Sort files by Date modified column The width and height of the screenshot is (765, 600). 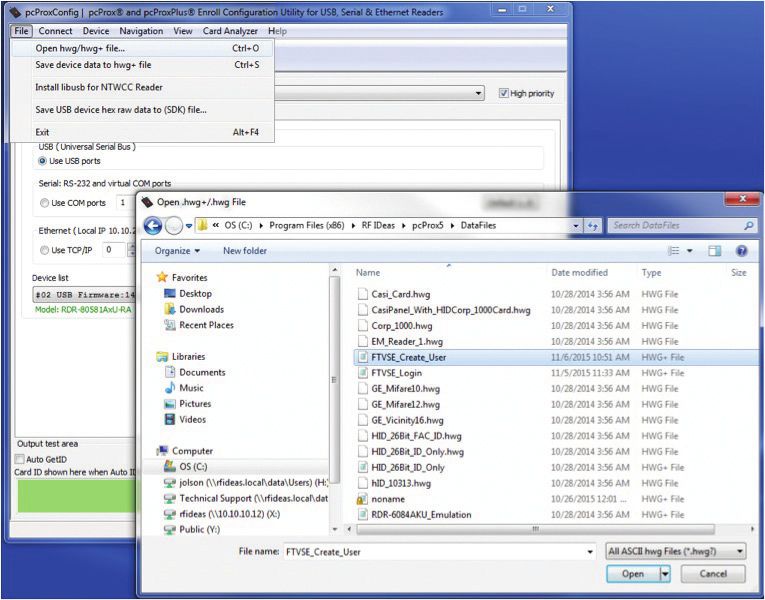click(x=579, y=273)
